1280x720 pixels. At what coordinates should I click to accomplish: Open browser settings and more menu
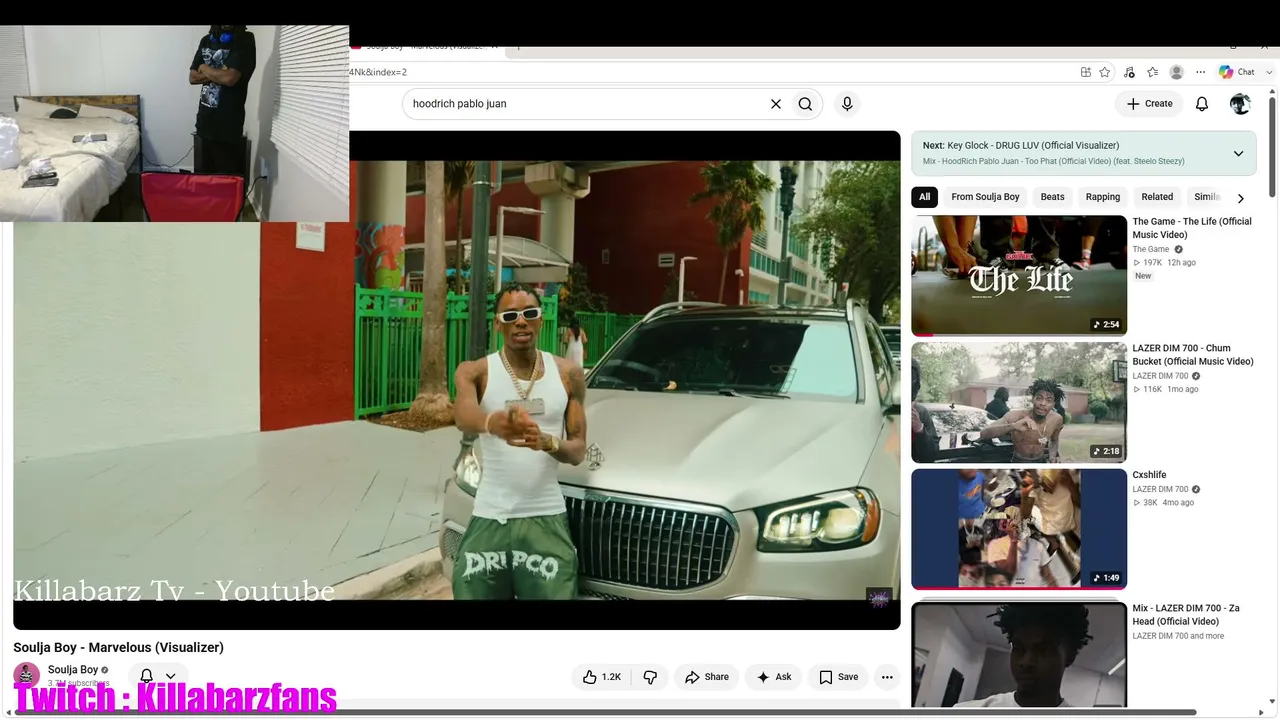point(1201,72)
